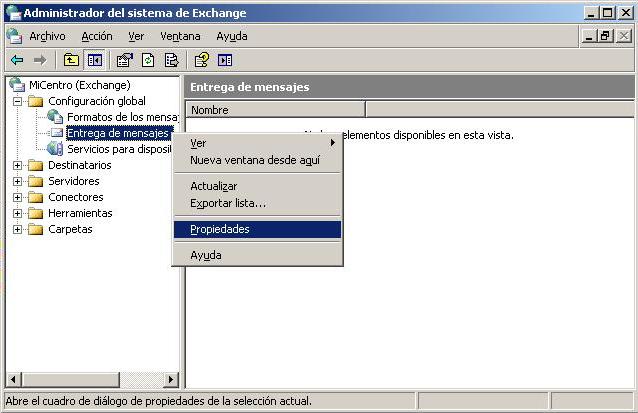Select Actualizar in the context menu
The image size is (638, 413).
click(213, 186)
